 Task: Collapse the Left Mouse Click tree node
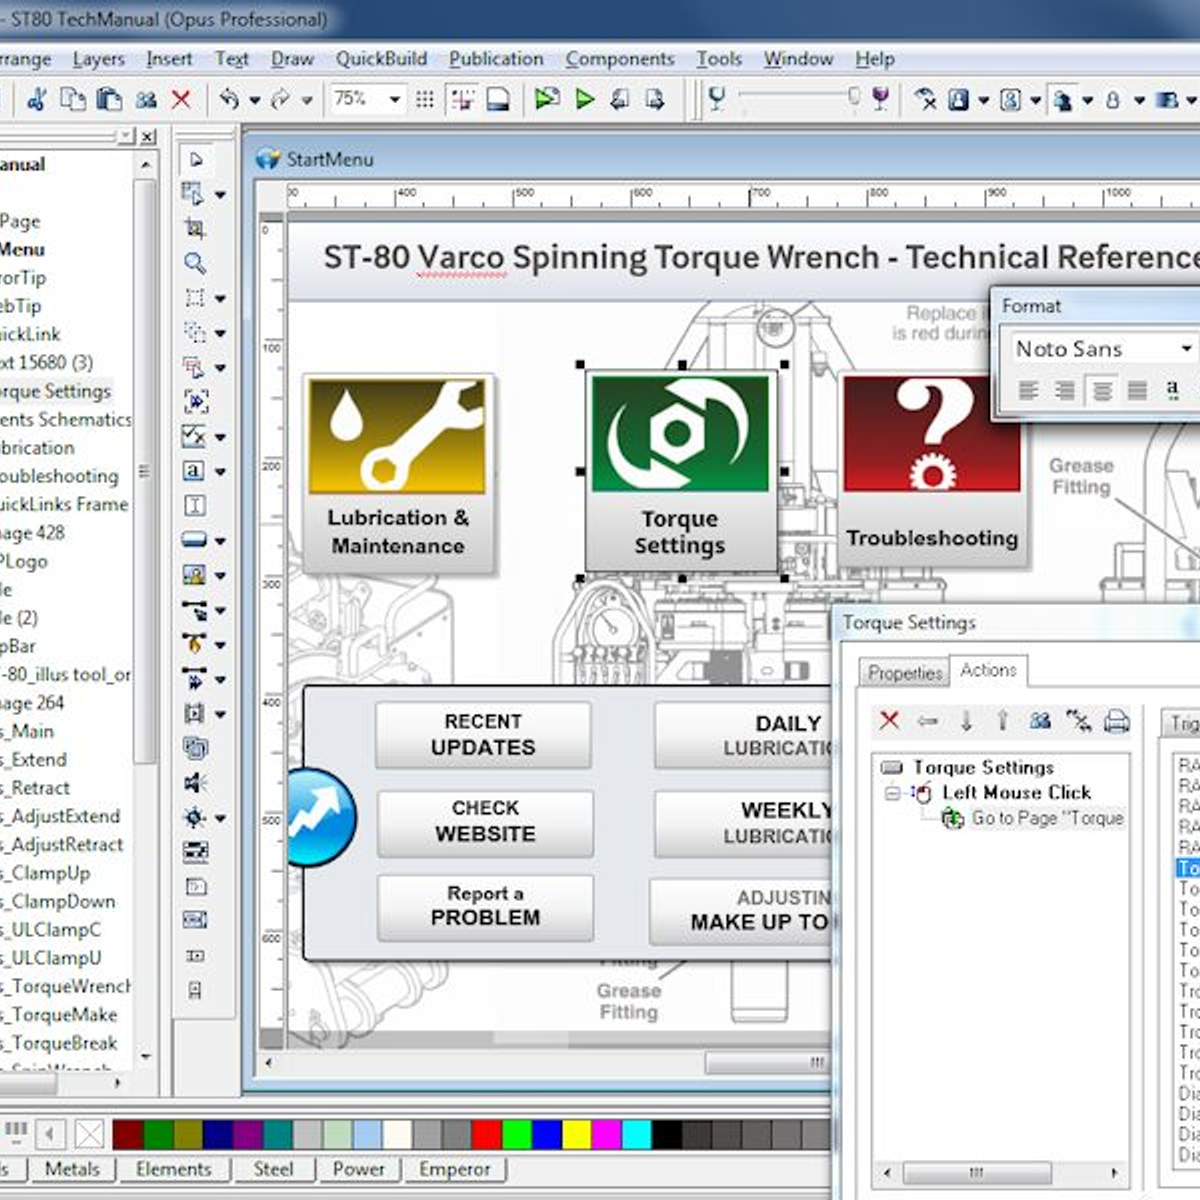click(x=890, y=793)
